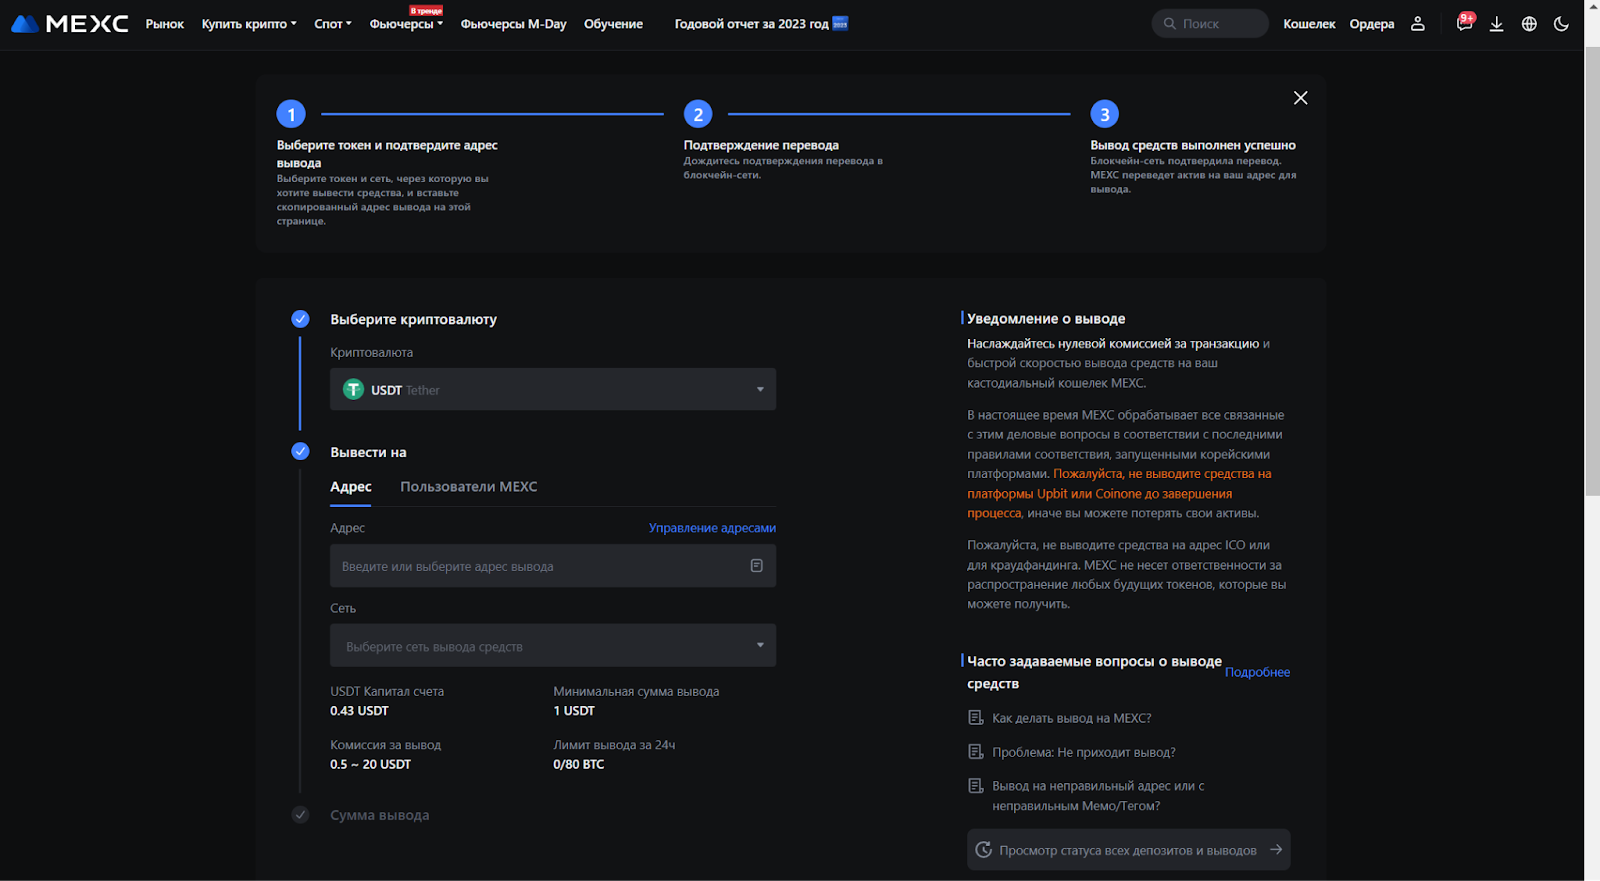Viewport: 1600px width, 881px height.
Task: Open the language globe icon
Action: pos(1529,24)
